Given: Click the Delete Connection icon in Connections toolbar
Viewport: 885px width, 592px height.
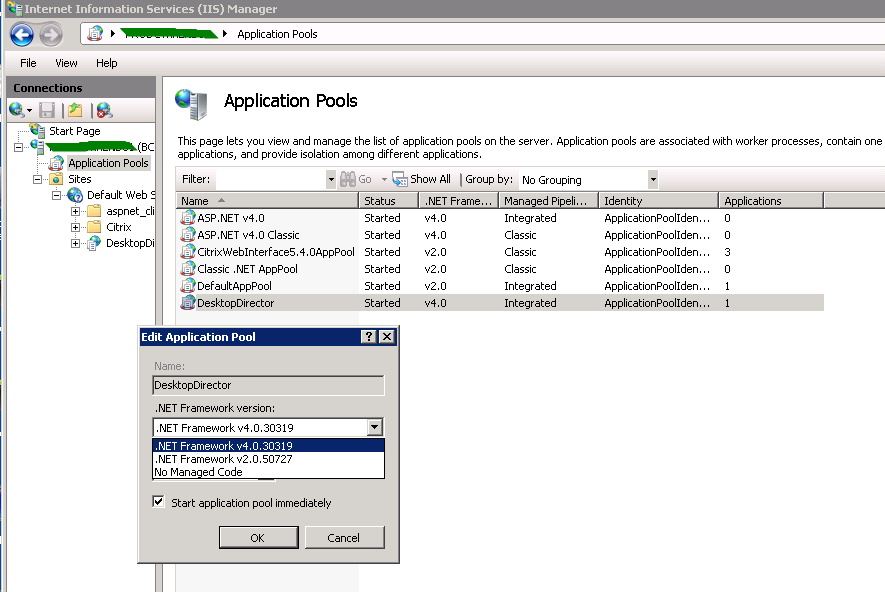Looking at the screenshot, I should (104, 110).
